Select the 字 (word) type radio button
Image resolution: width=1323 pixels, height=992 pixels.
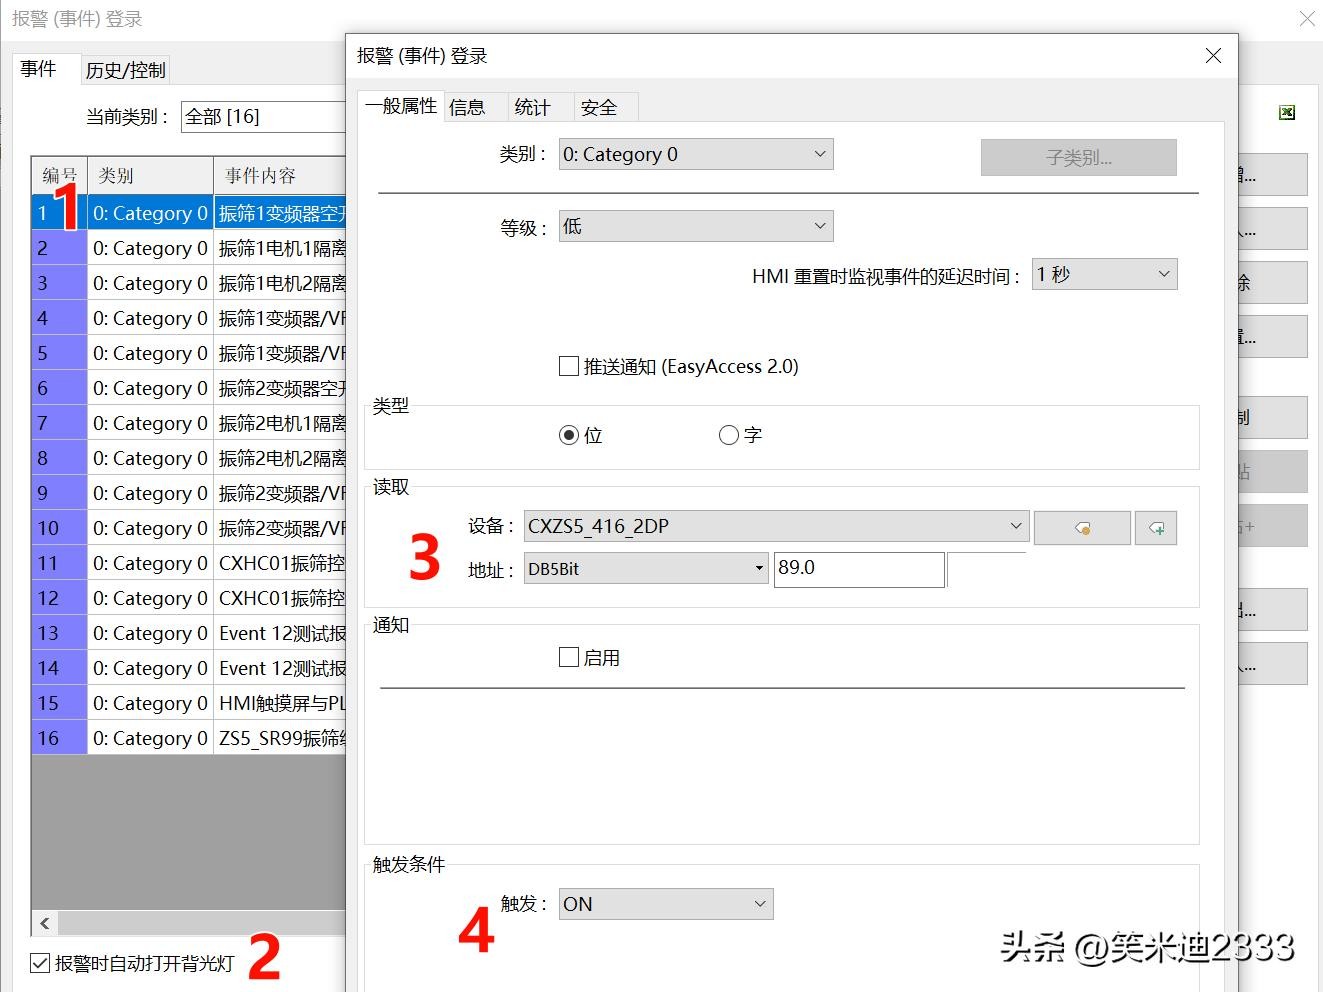coord(729,435)
